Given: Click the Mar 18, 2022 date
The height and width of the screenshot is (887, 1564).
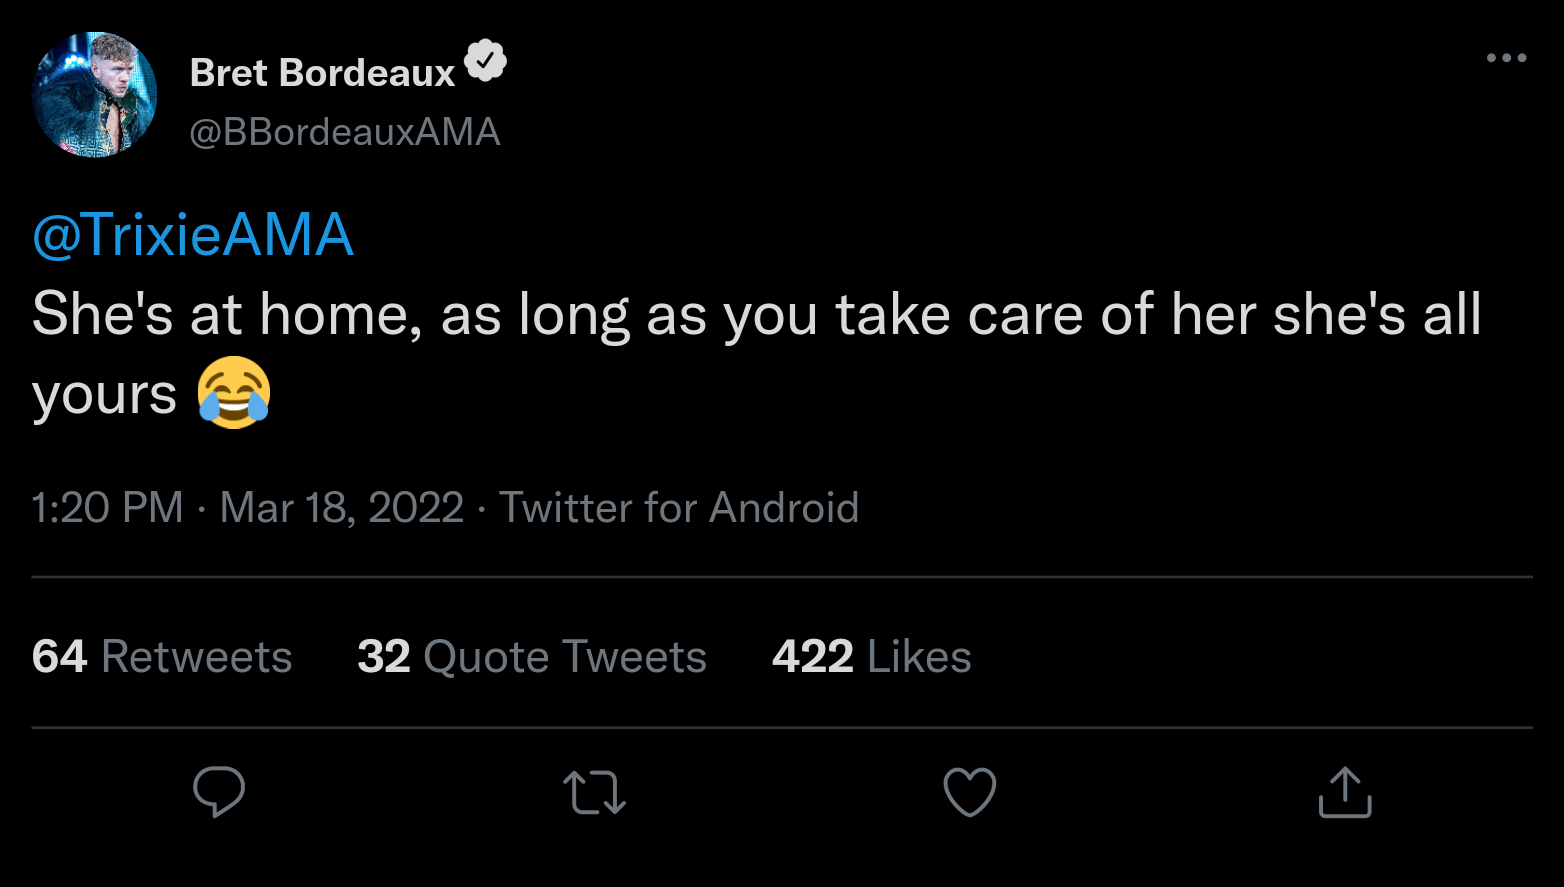Looking at the screenshot, I should [x=342, y=508].
